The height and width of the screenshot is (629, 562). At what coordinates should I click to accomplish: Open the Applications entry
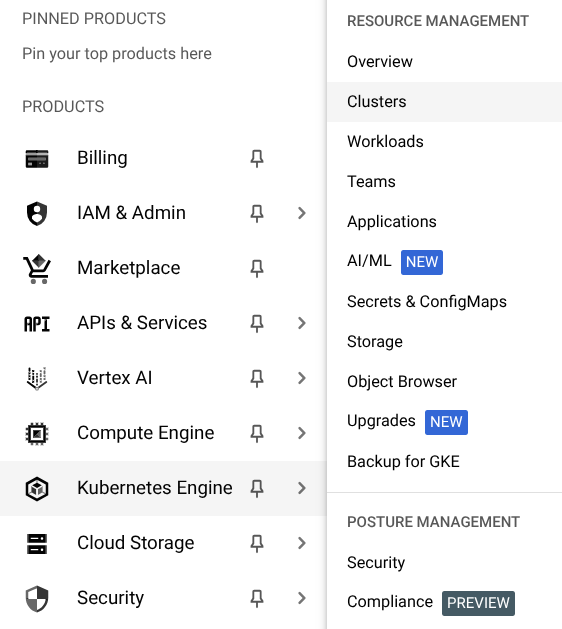[392, 222]
